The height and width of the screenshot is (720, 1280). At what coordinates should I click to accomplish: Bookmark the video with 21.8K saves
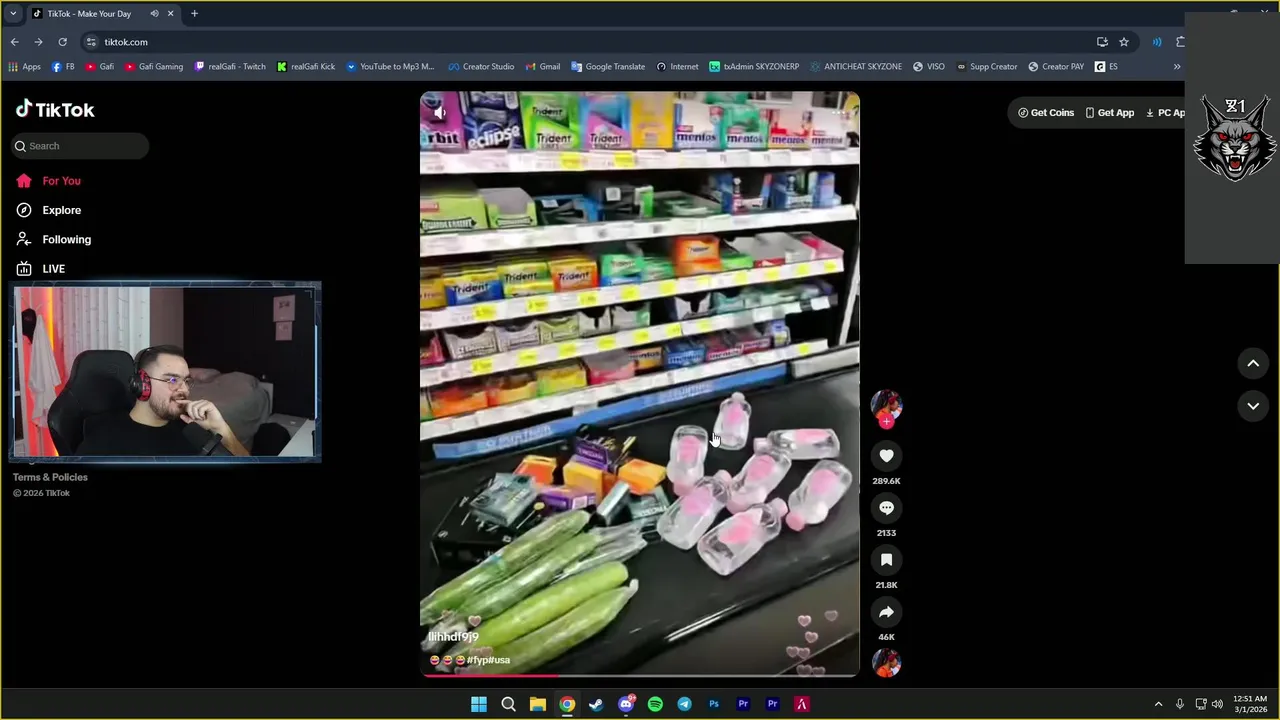pos(886,560)
